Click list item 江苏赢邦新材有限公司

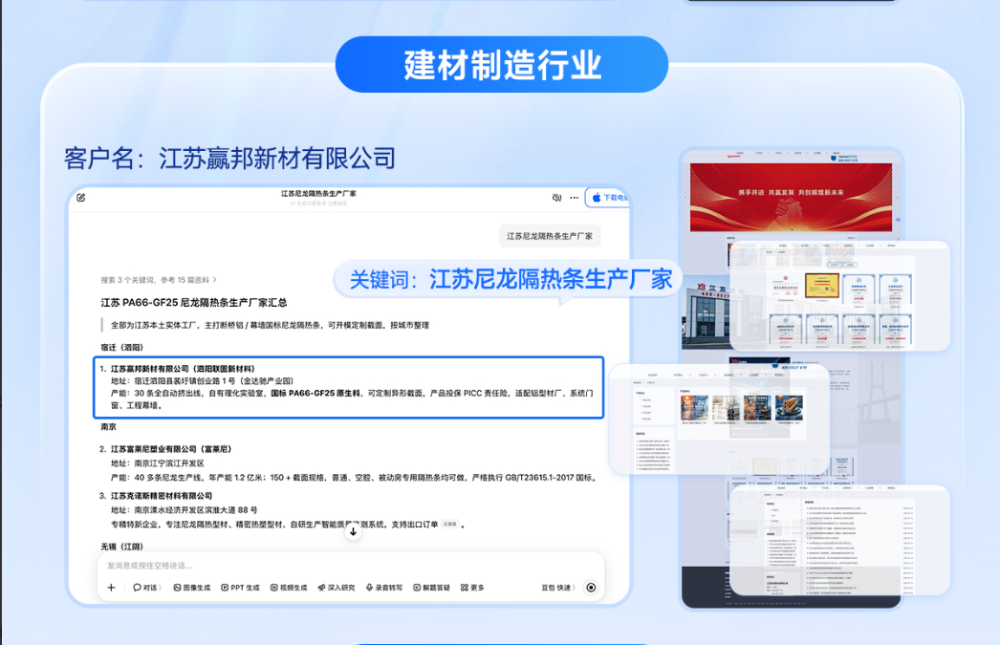point(182,369)
